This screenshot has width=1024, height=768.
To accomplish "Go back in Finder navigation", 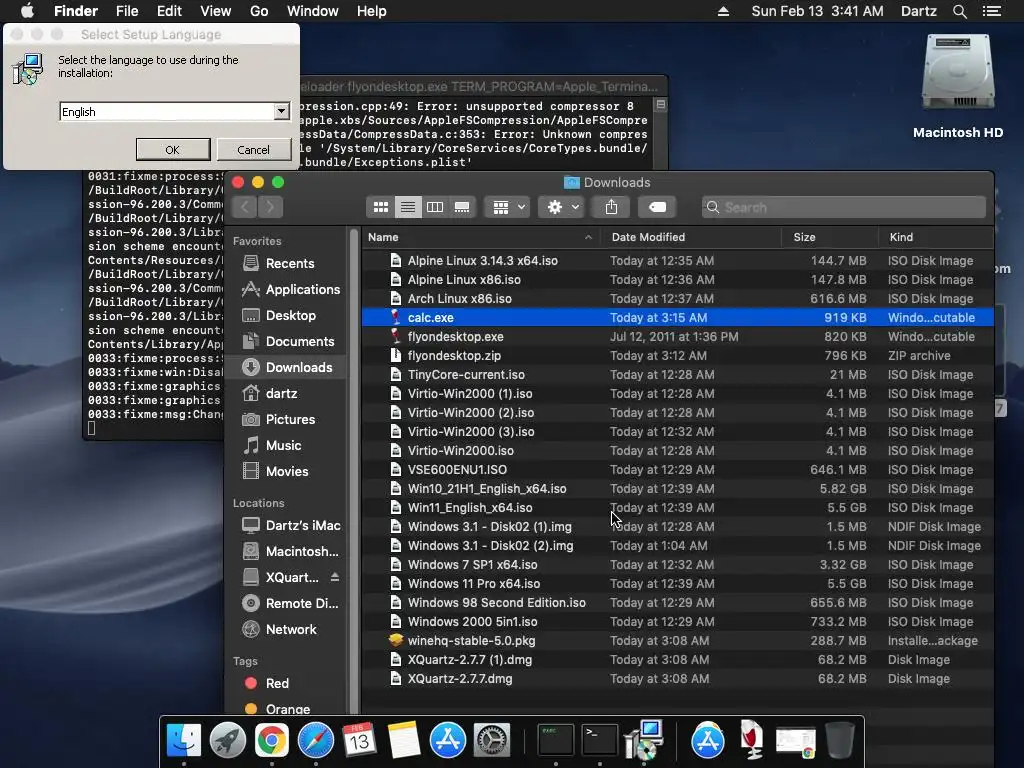I will [x=245, y=207].
